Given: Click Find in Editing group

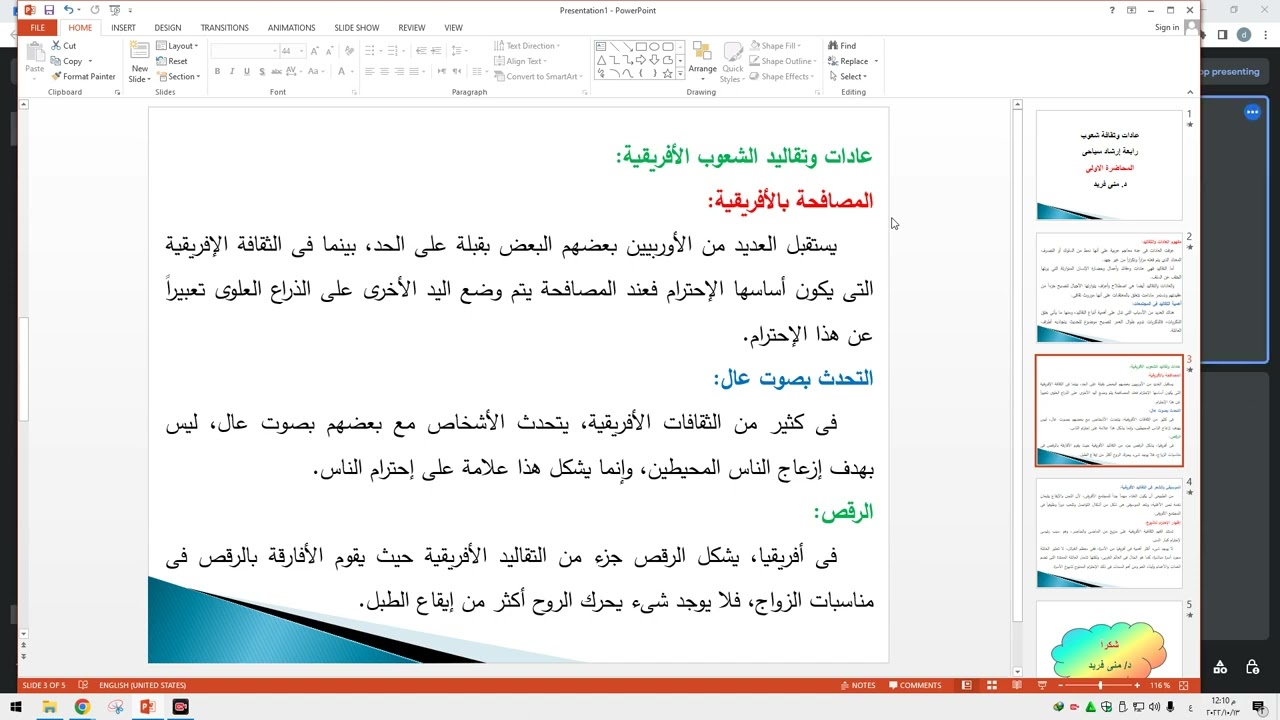Looking at the screenshot, I should tap(842, 46).
